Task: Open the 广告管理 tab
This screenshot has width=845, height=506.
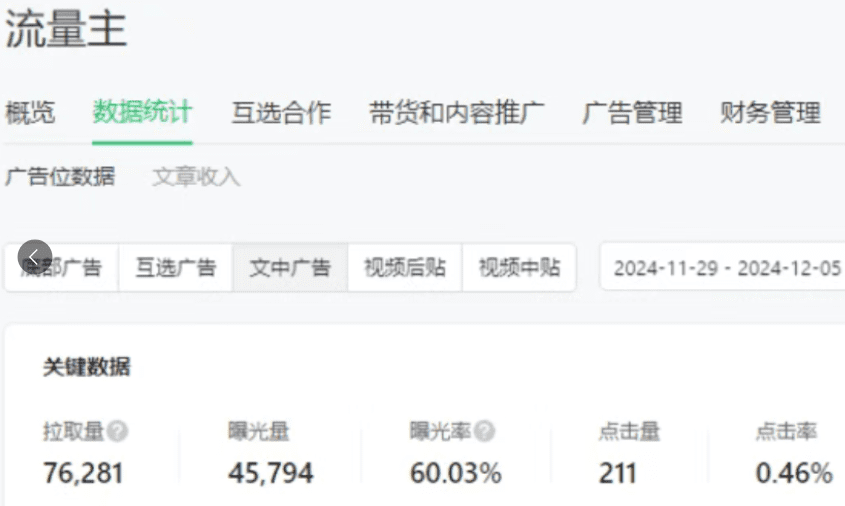Action: [x=632, y=112]
